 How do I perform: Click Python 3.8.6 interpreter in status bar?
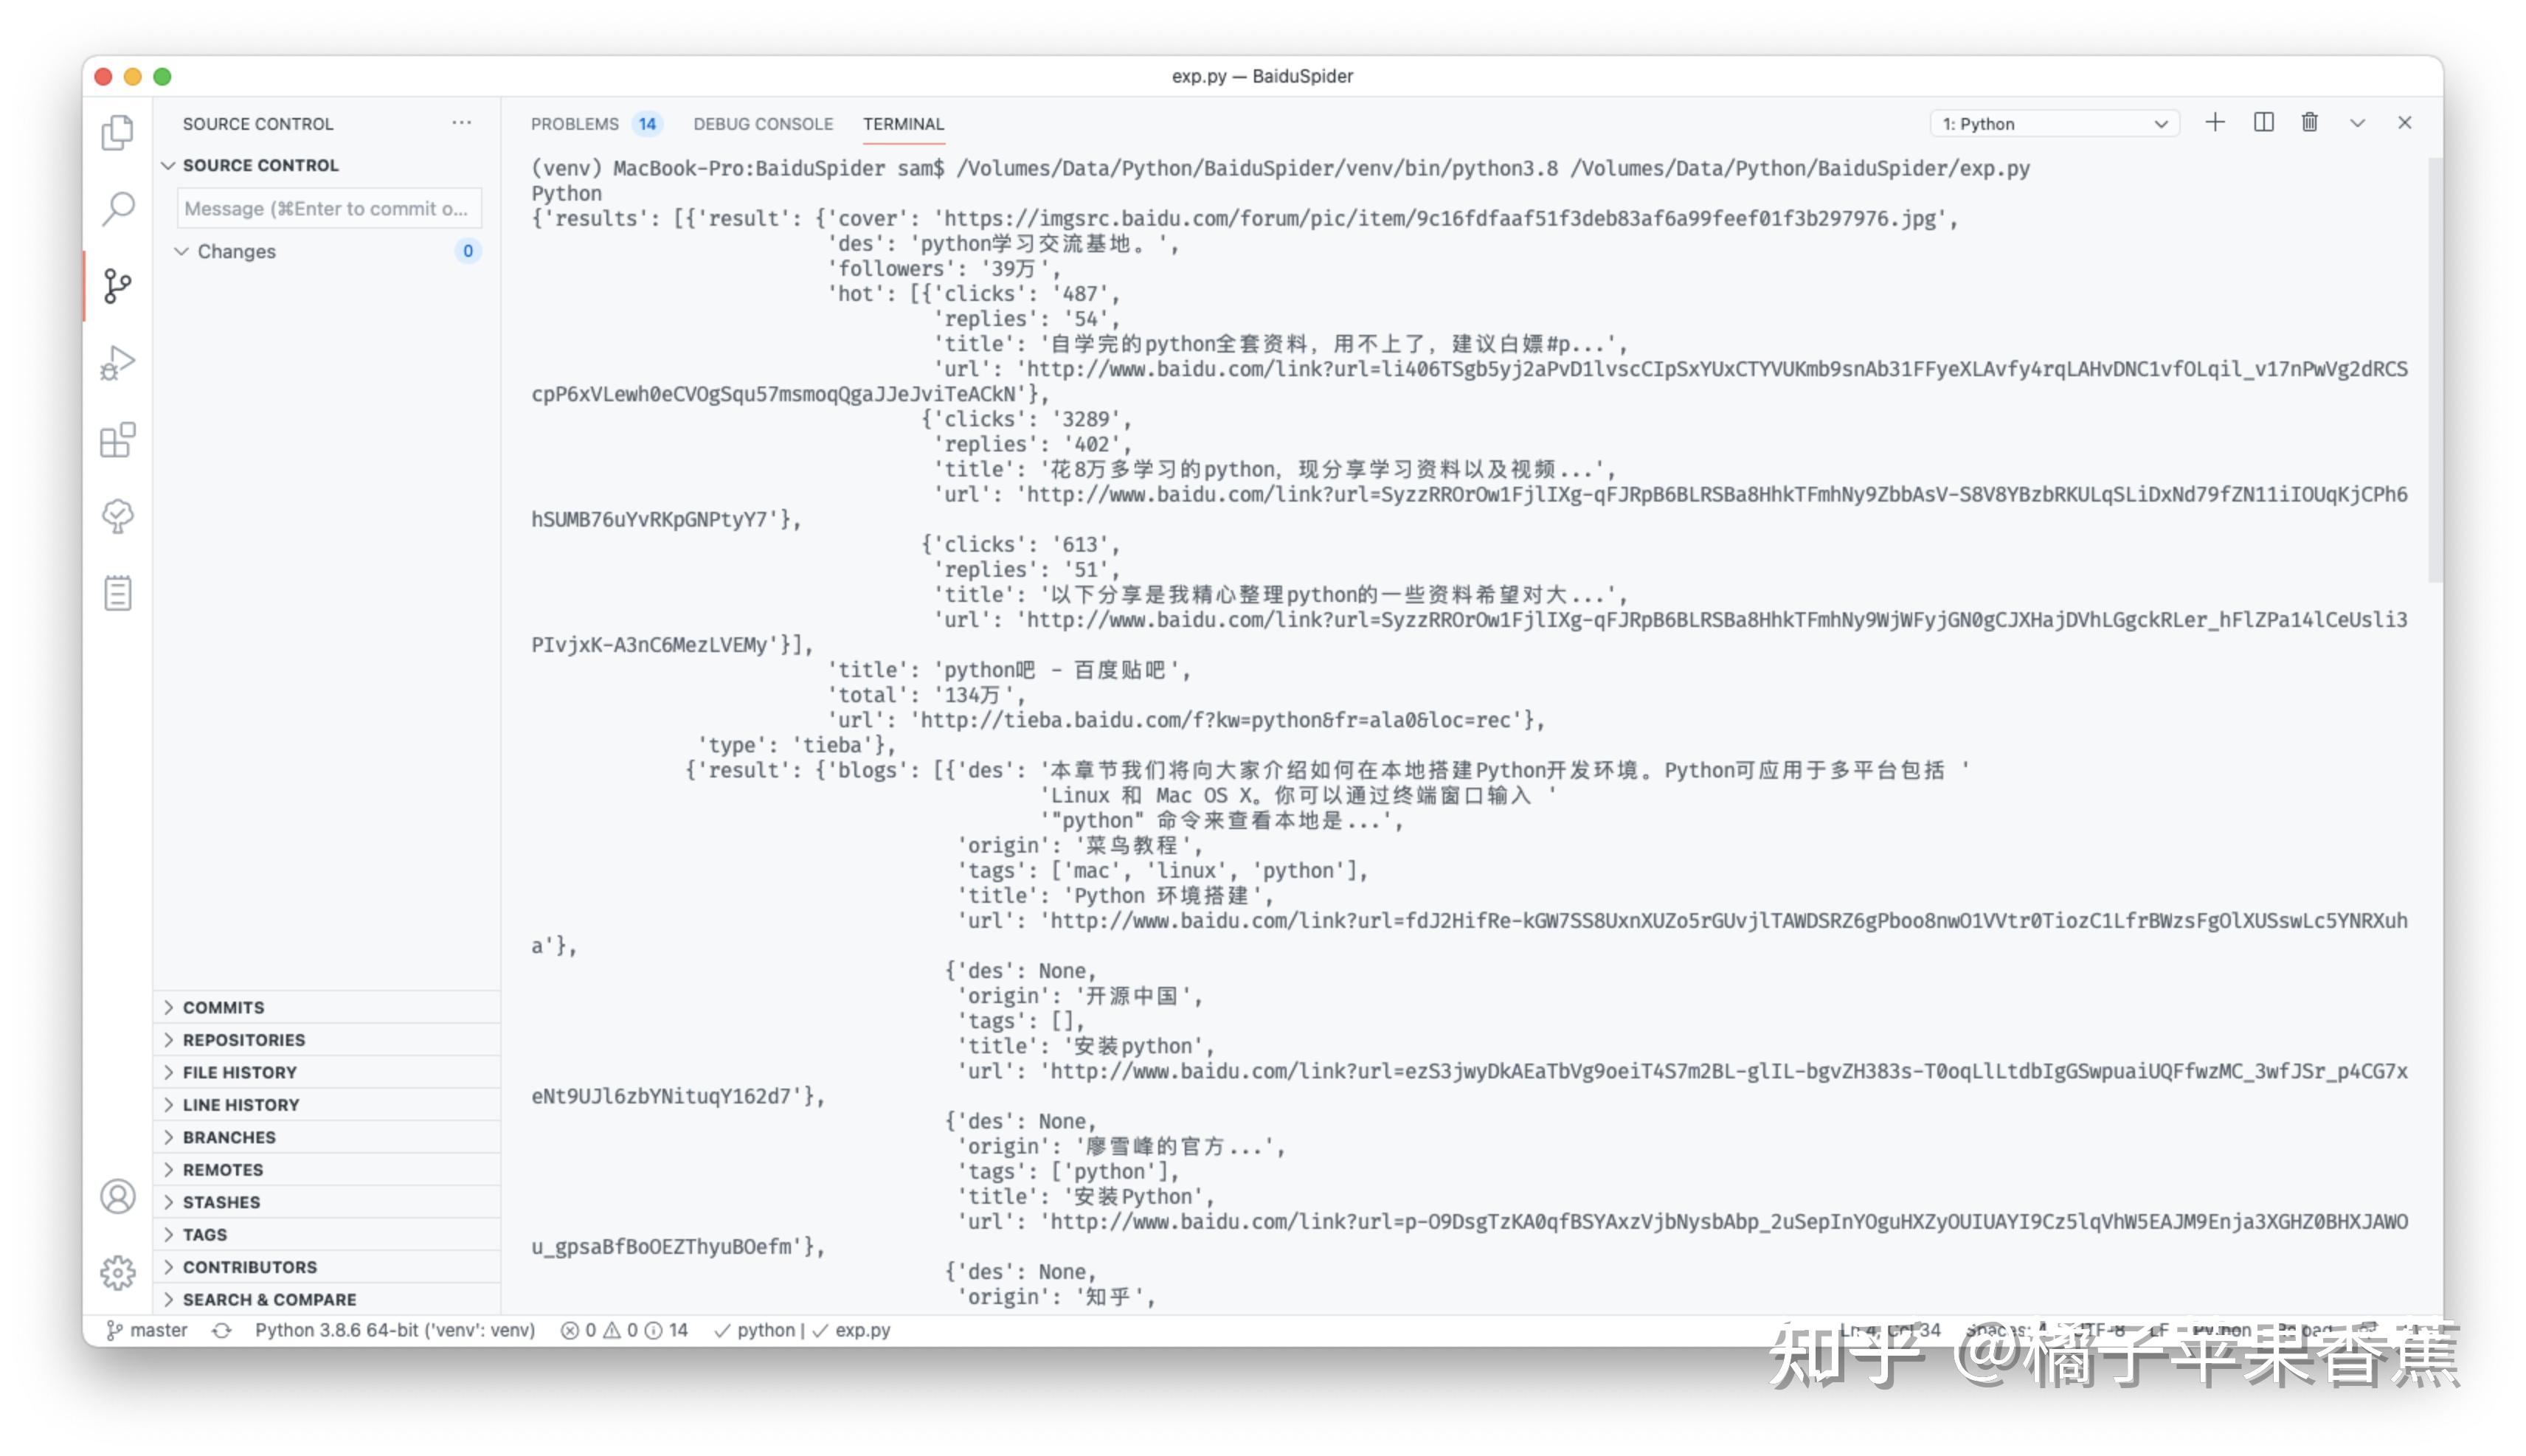pos(395,1330)
